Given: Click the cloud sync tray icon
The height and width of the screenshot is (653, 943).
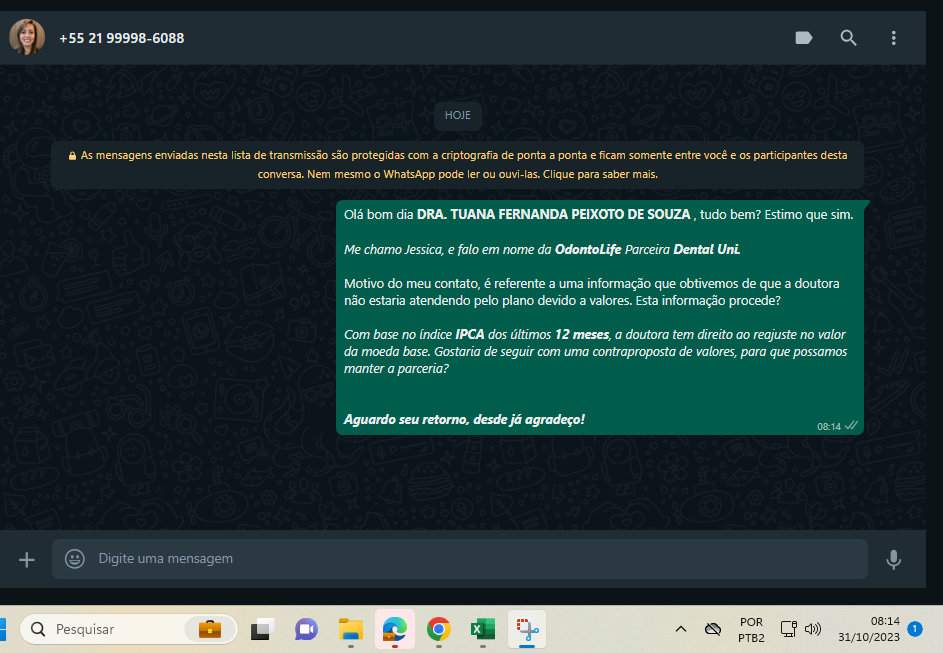Looking at the screenshot, I should [x=713, y=629].
